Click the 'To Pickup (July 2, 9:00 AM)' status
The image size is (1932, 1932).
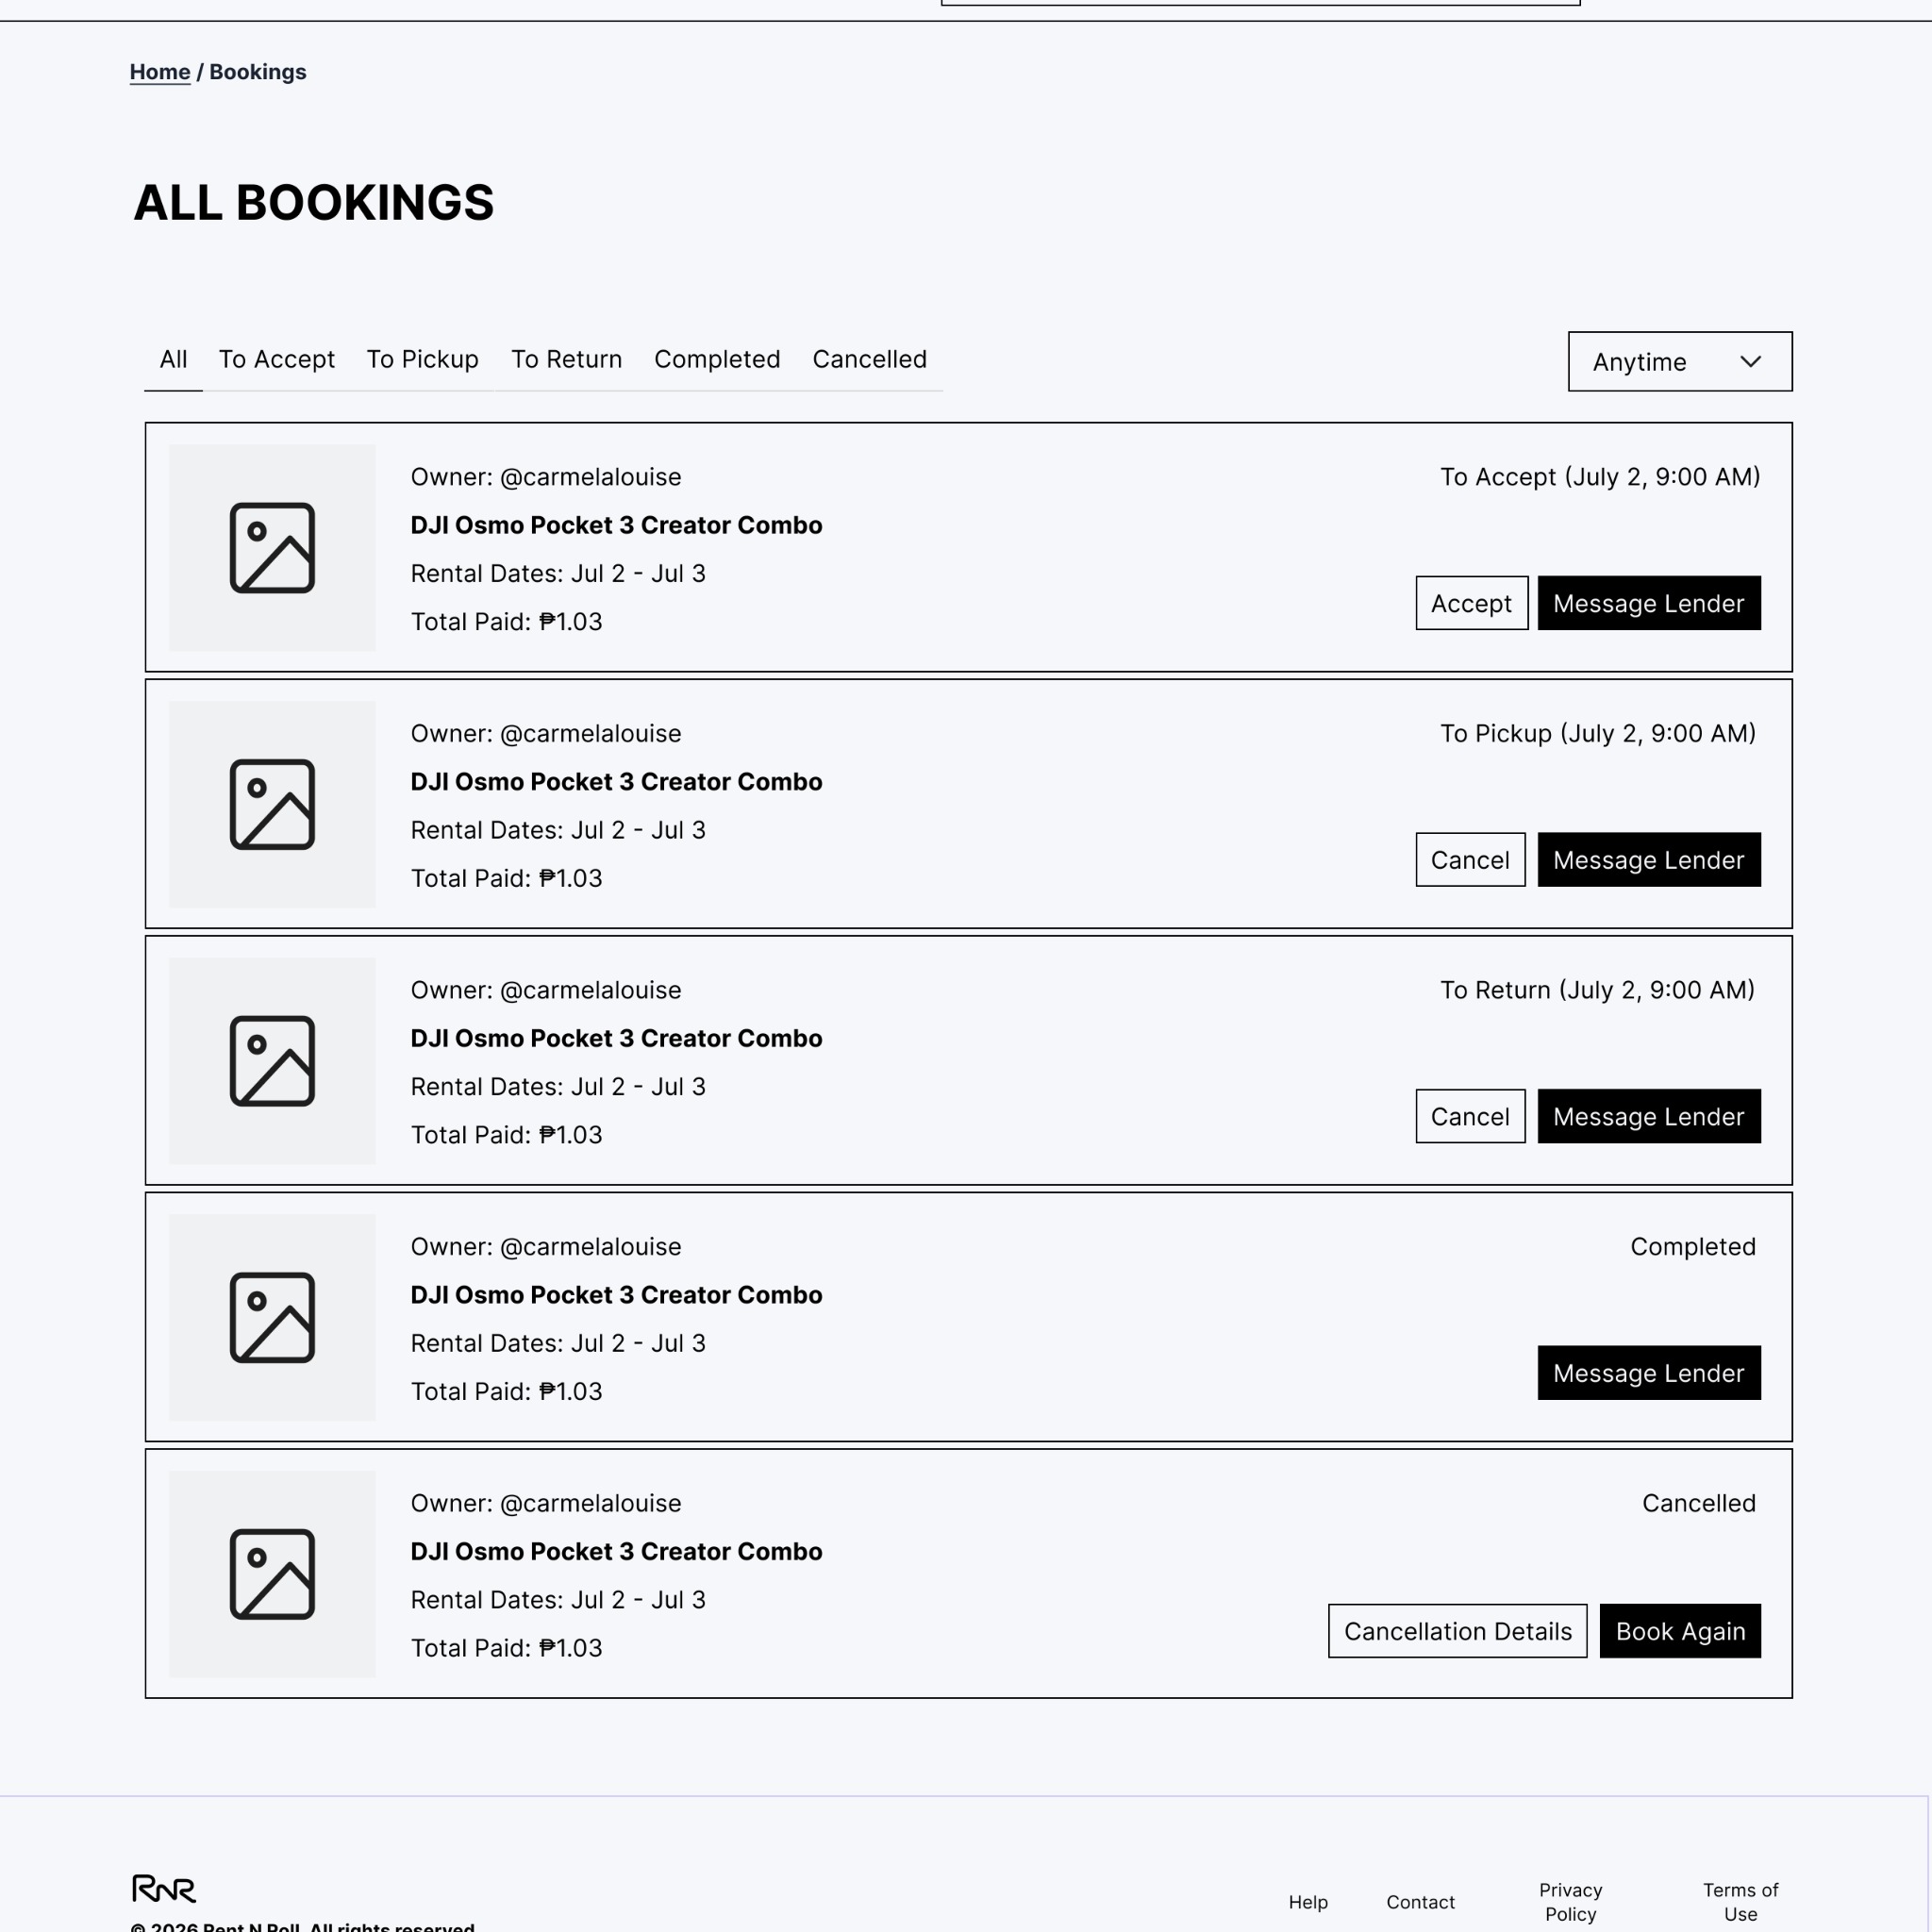[x=1598, y=733]
